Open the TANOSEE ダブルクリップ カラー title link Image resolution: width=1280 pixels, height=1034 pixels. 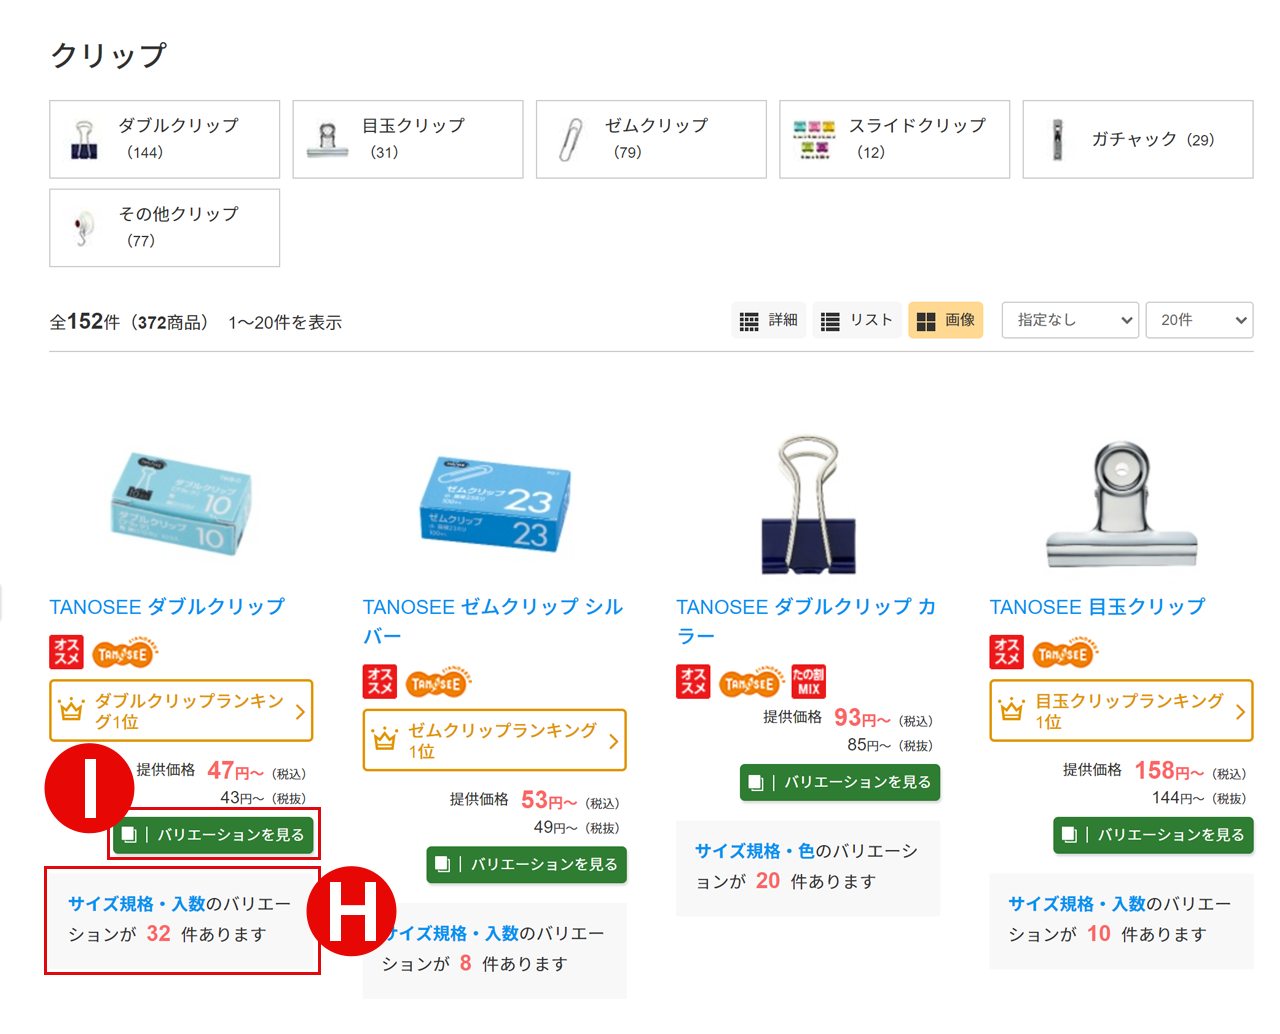[x=806, y=621]
